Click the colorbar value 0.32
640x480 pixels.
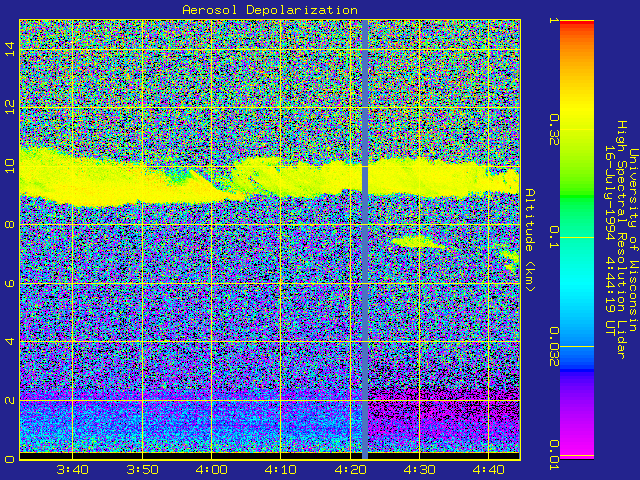554,129
